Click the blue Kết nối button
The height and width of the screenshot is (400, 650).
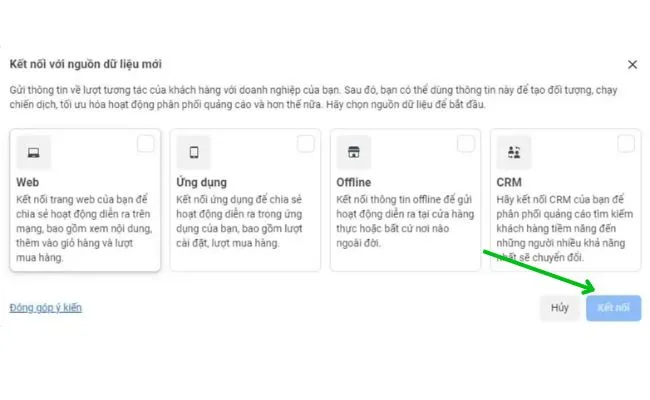pos(613,308)
